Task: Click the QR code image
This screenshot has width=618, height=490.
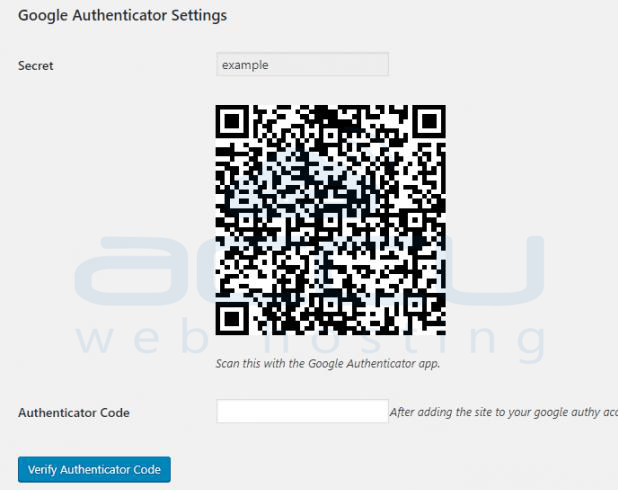Action: pyautogui.click(x=330, y=220)
